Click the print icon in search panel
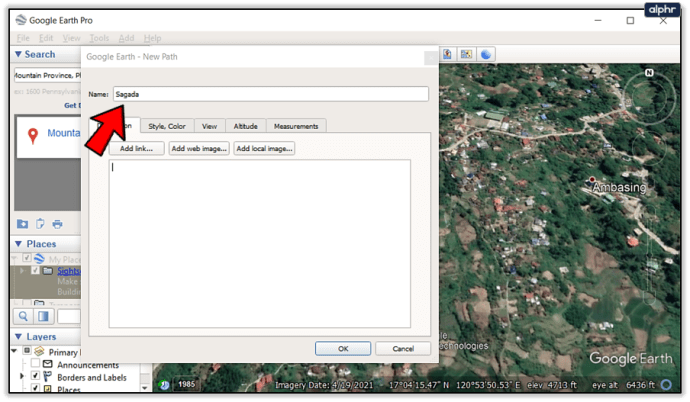 pyautogui.click(x=58, y=223)
